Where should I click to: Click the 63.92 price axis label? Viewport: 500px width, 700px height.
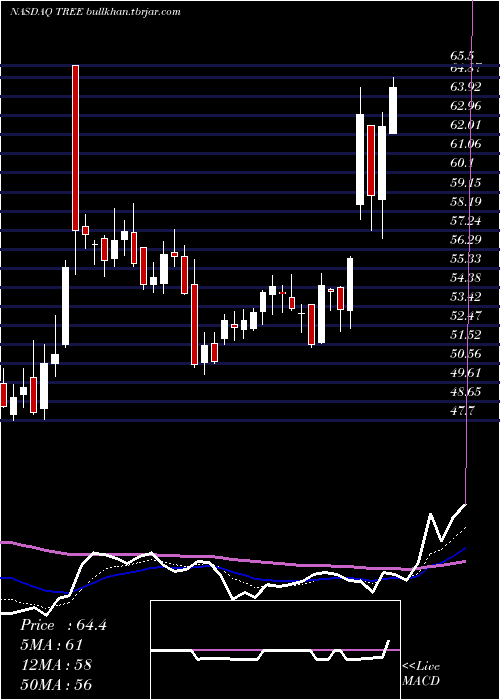(466, 87)
